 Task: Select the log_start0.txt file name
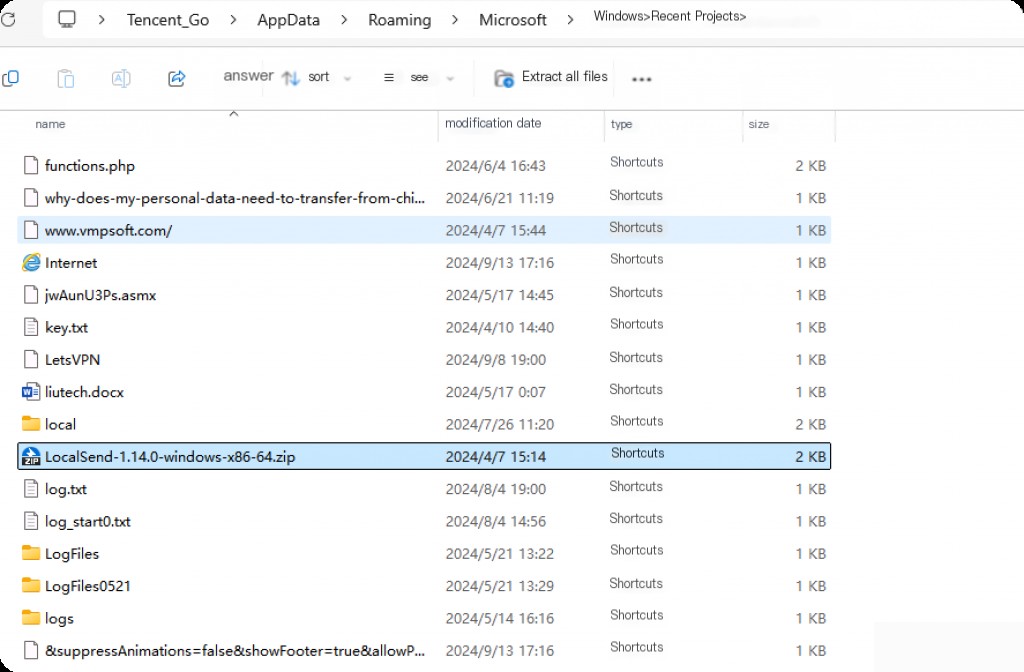[x=88, y=521]
